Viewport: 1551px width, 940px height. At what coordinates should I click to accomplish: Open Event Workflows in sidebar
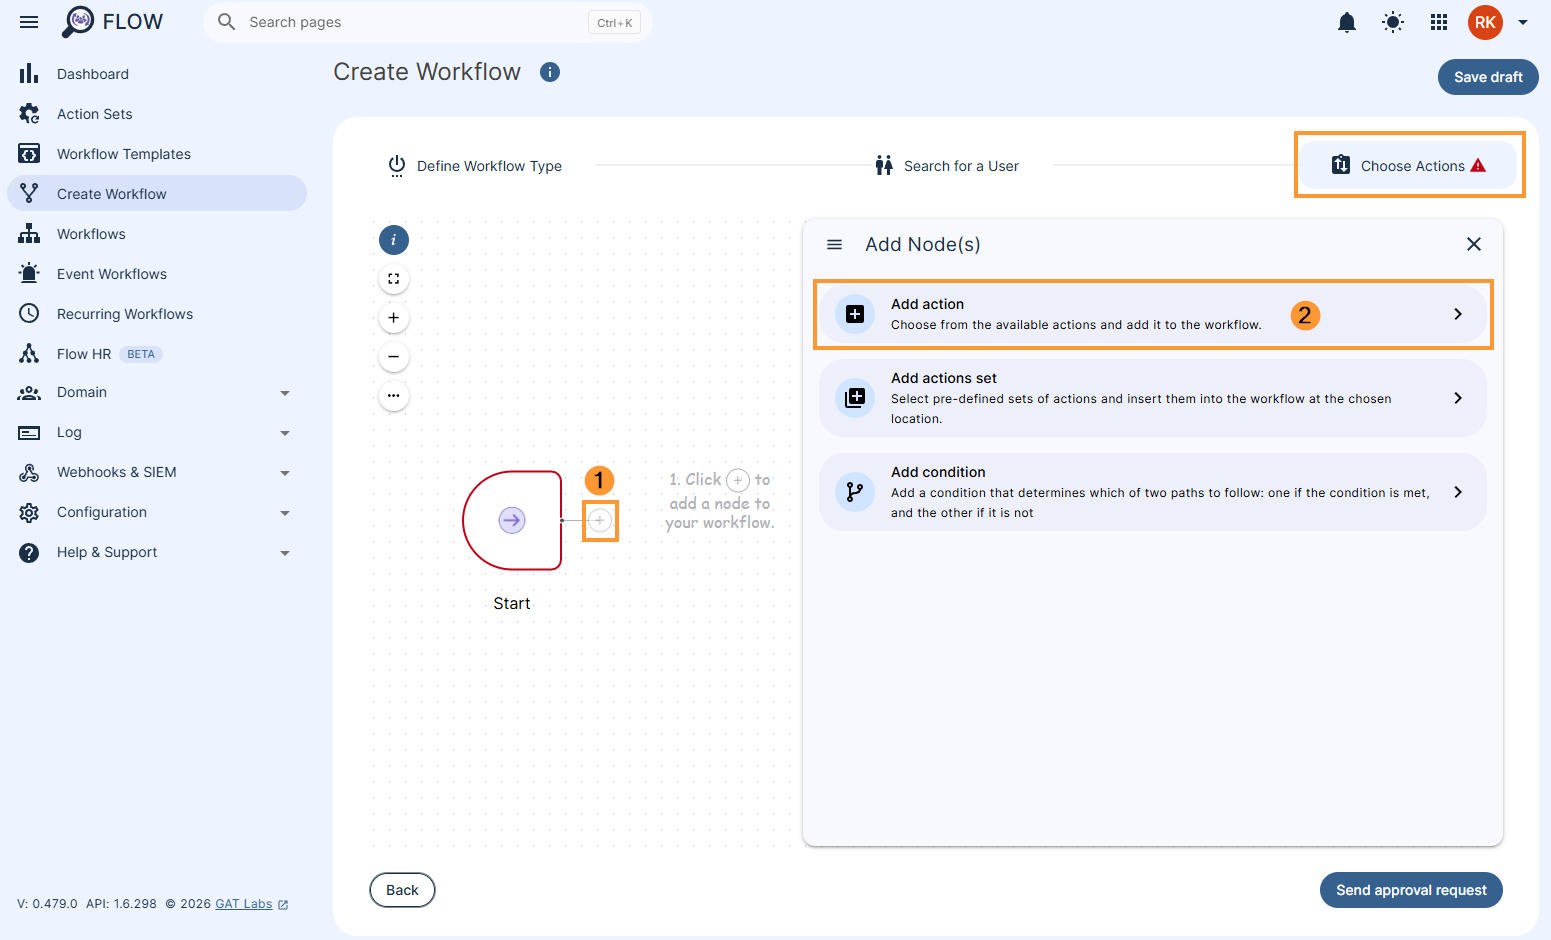(x=157, y=274)
